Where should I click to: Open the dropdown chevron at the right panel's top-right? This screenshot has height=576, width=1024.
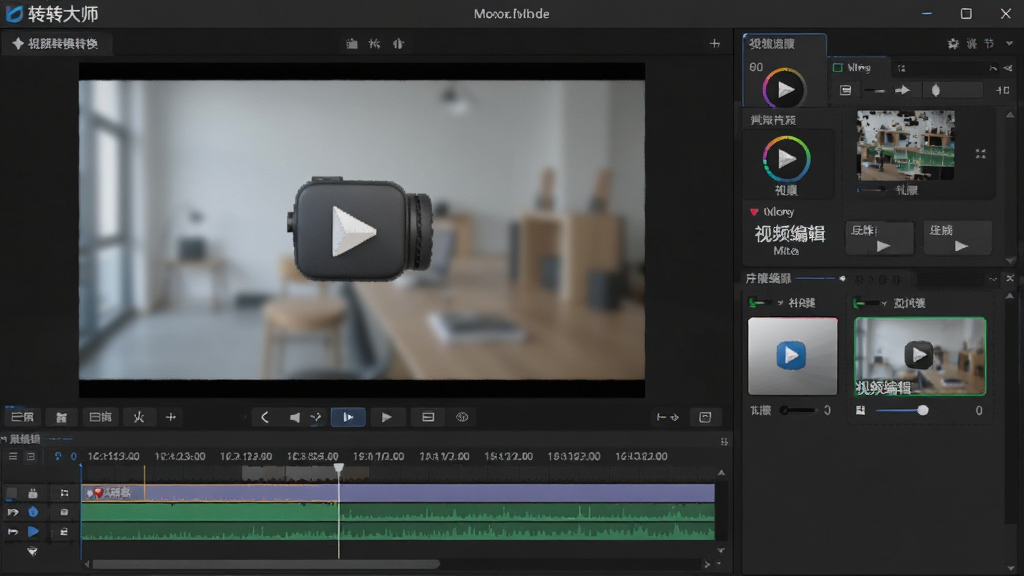coord(1010,44)
